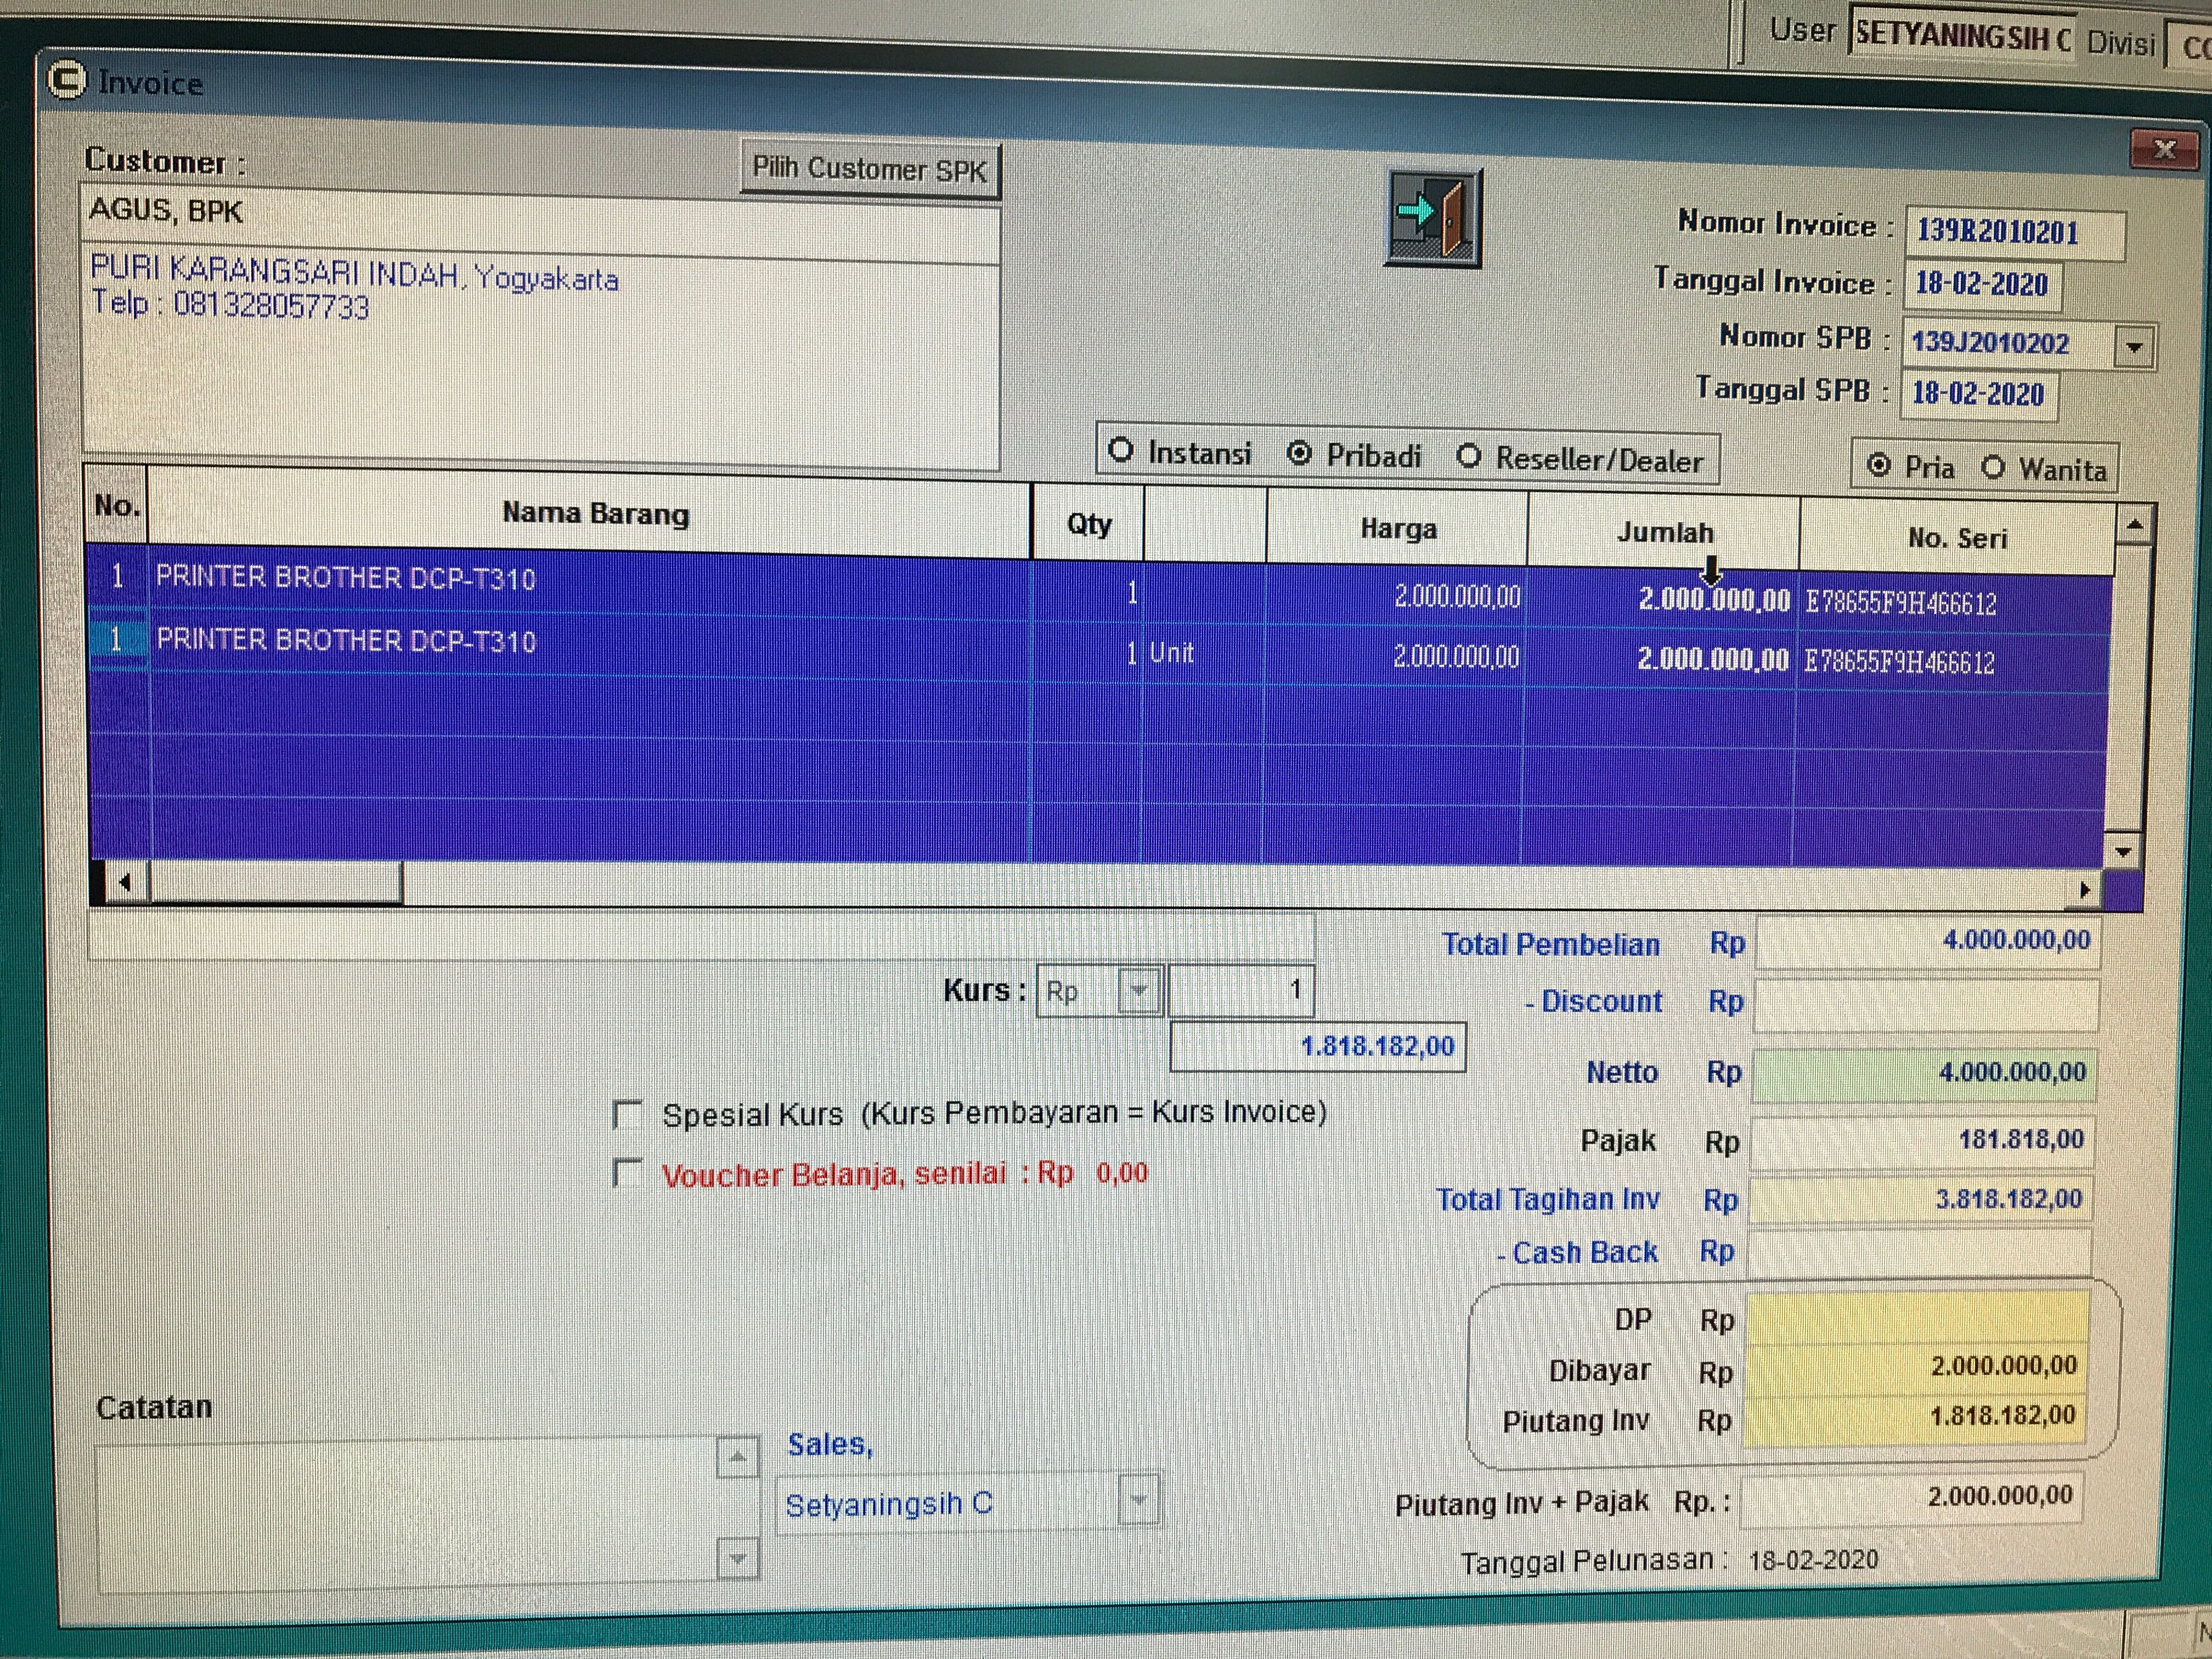The width and height of the screenshot is (2212, 1659).
Task: Click Catatan scroll down arrow
Action: coord(737,1558)
